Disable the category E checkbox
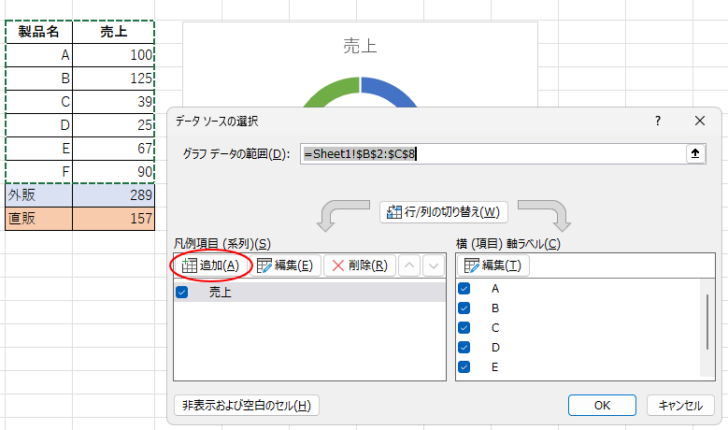 click(464, 366)
